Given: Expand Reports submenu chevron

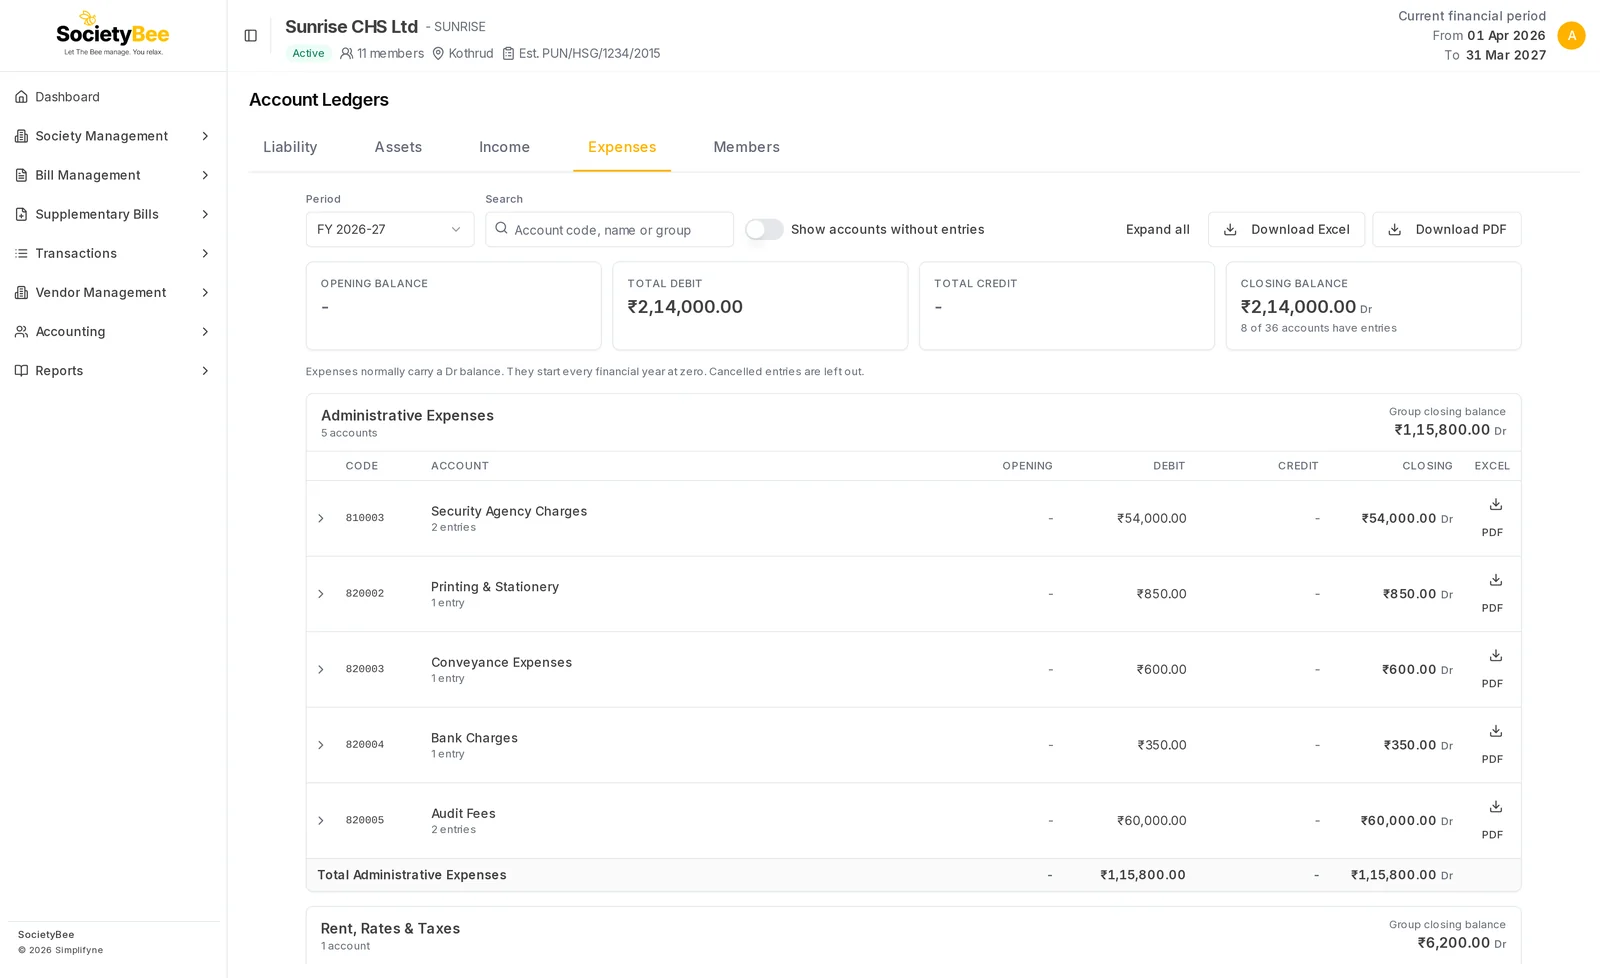Looking at the screenshot, I should point(205,370).
